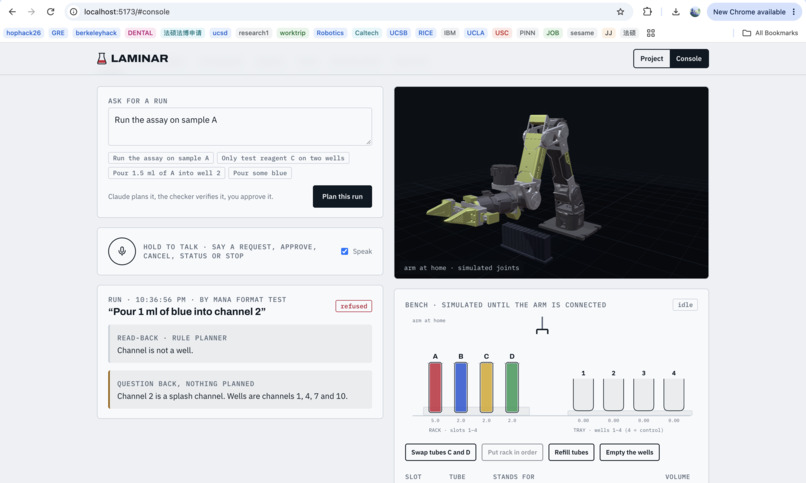This screenshot has width=806, height=483.
Task: Open the DENTAL bookmark
Action: (140, 33)
